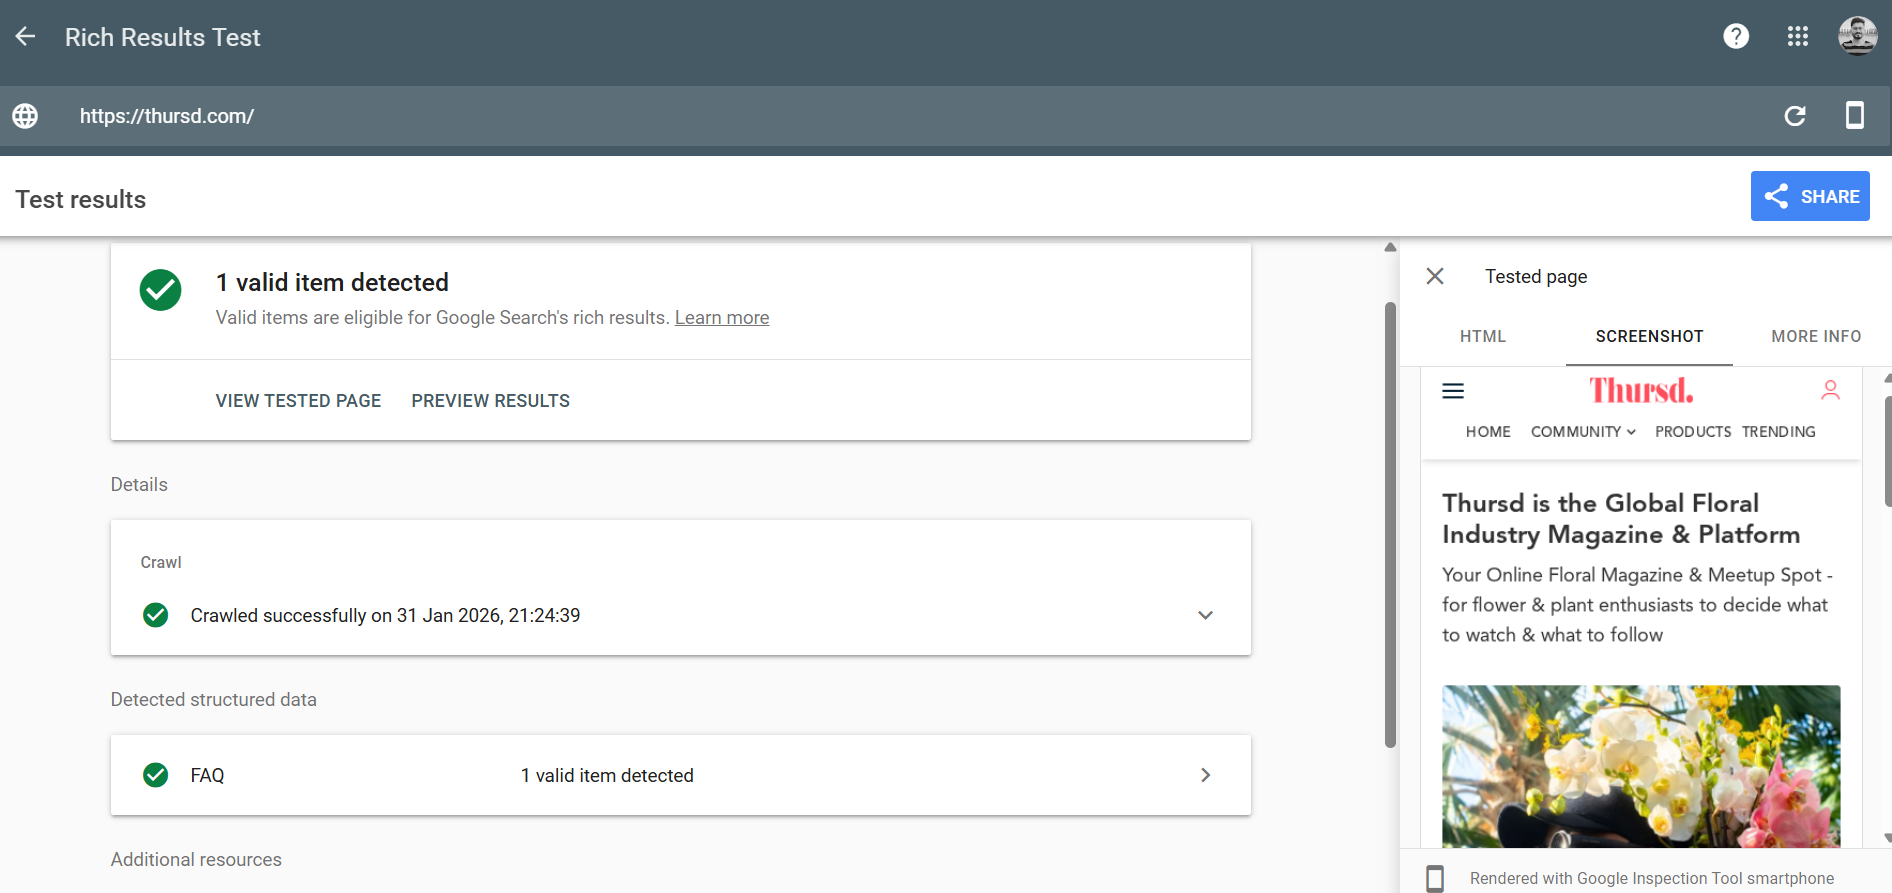The height and width of the screenshot is (893, 1892).
Task: Switch to the SCREENSHOT tab
Action: point(1649,337)
